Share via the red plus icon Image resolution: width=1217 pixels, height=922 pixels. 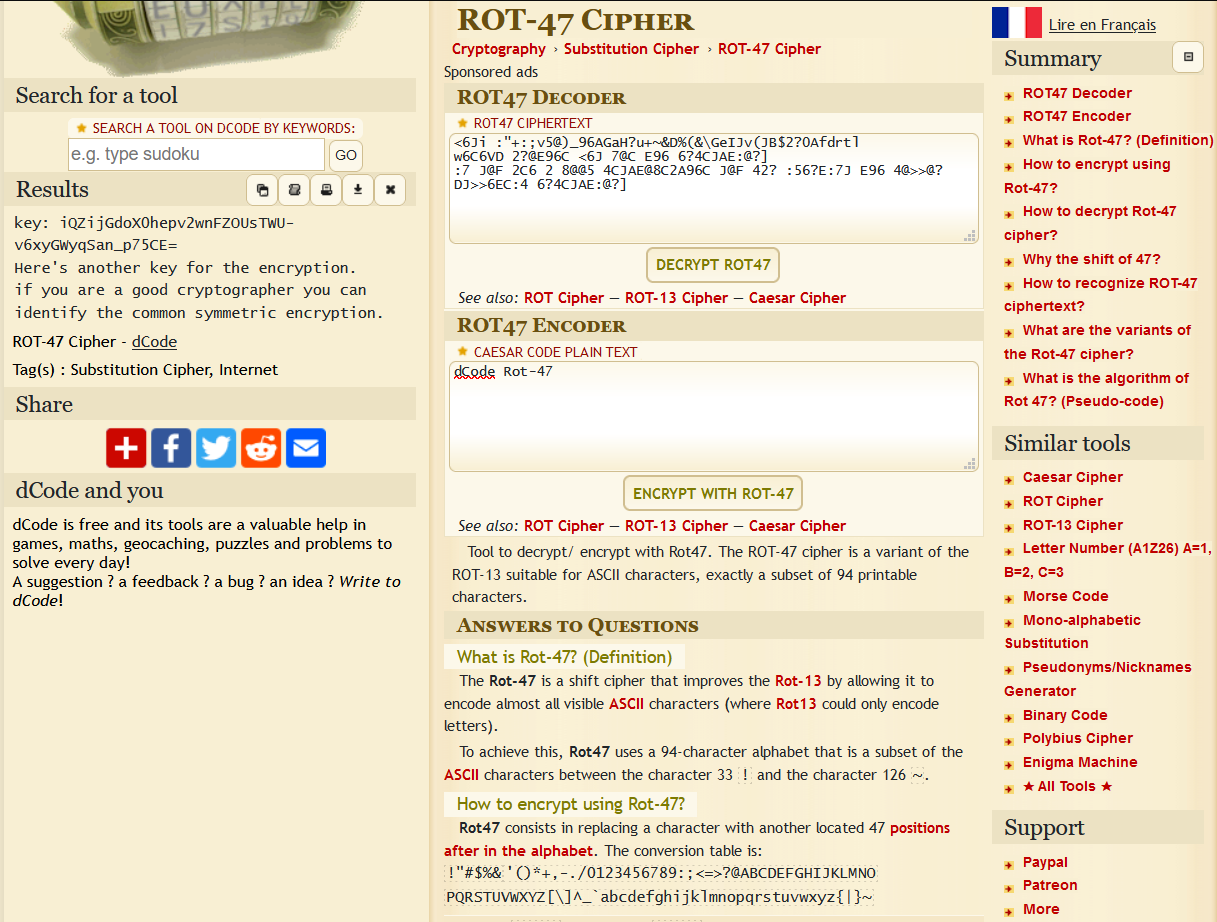click(x=127, y=448)
